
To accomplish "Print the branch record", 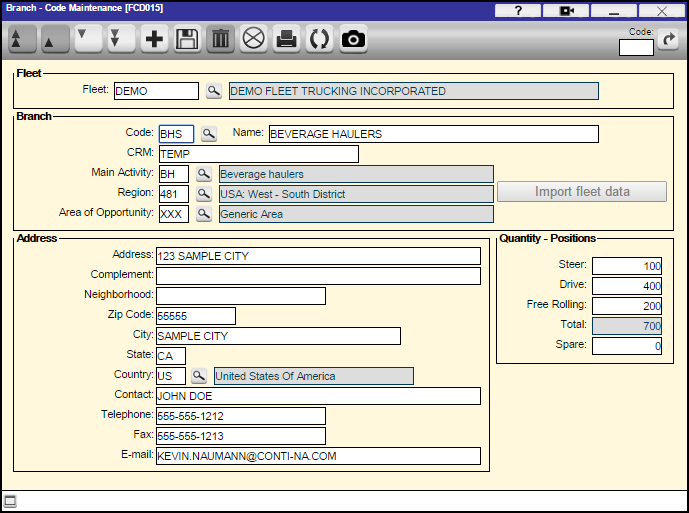I will pos(286,40).
